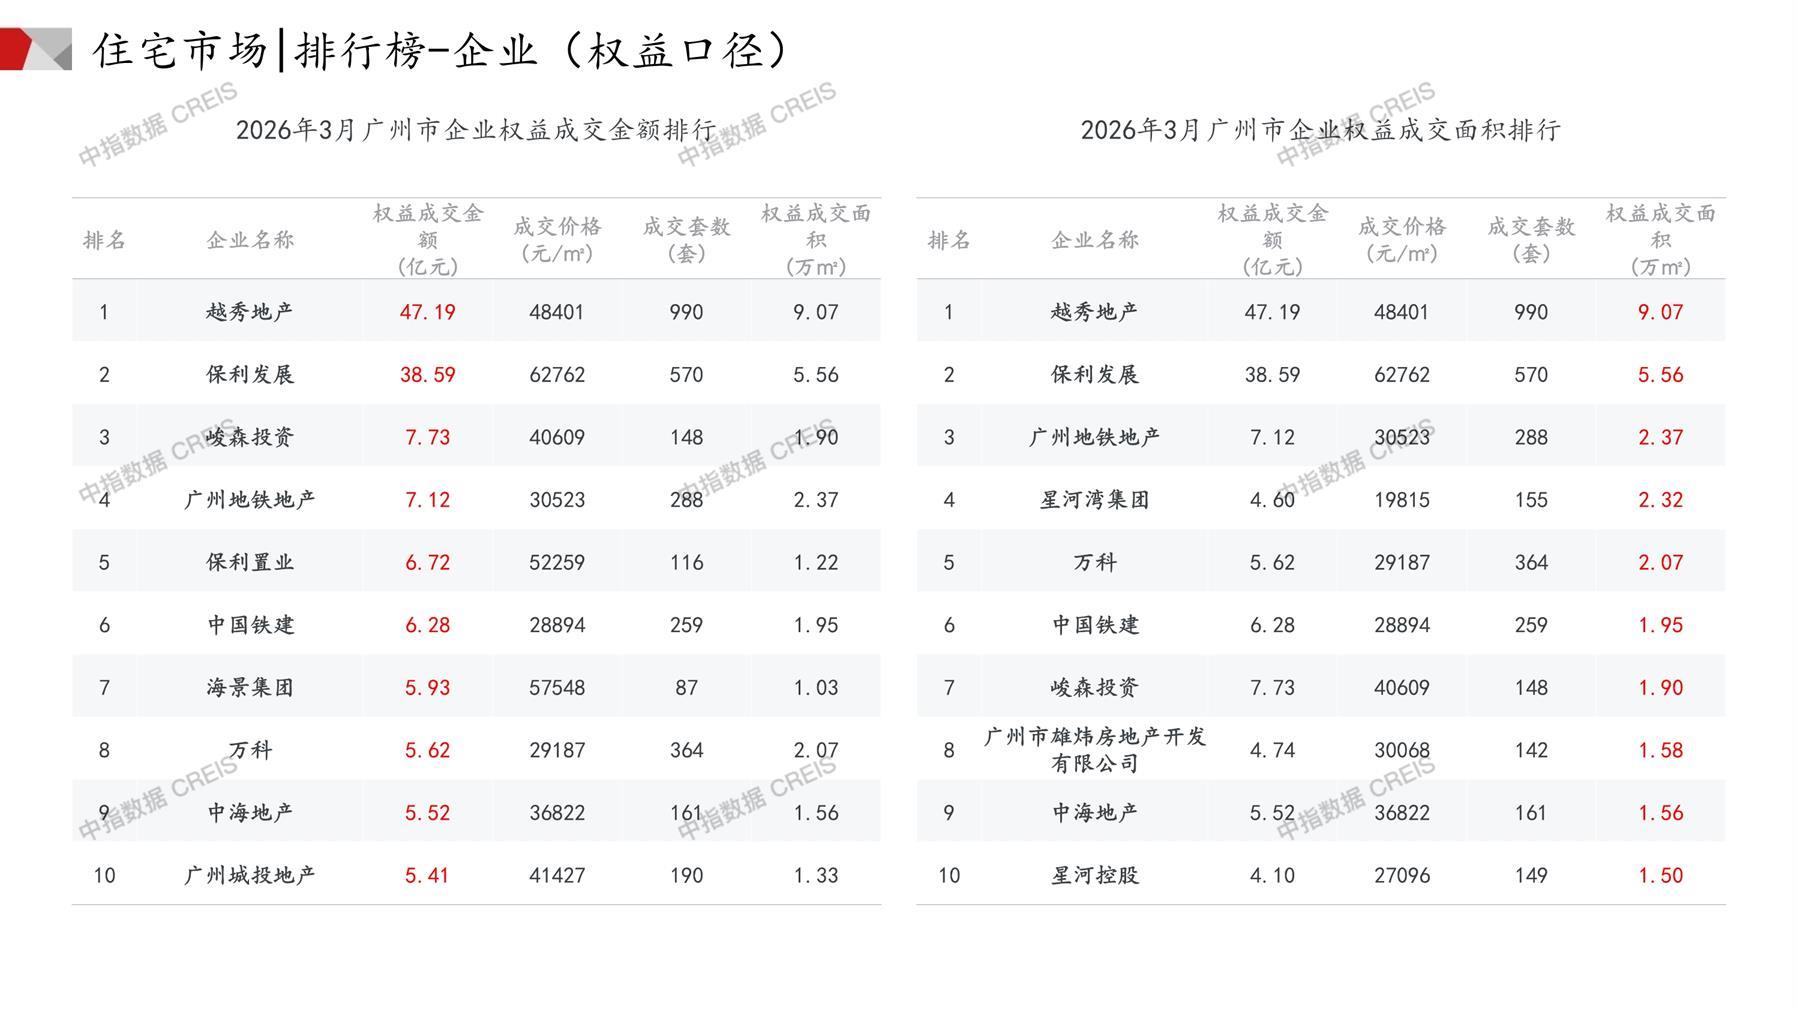Select the 星河控股 company cell
The height and width of the screenshot is (1010, 1797).
tap(1094, 876)
